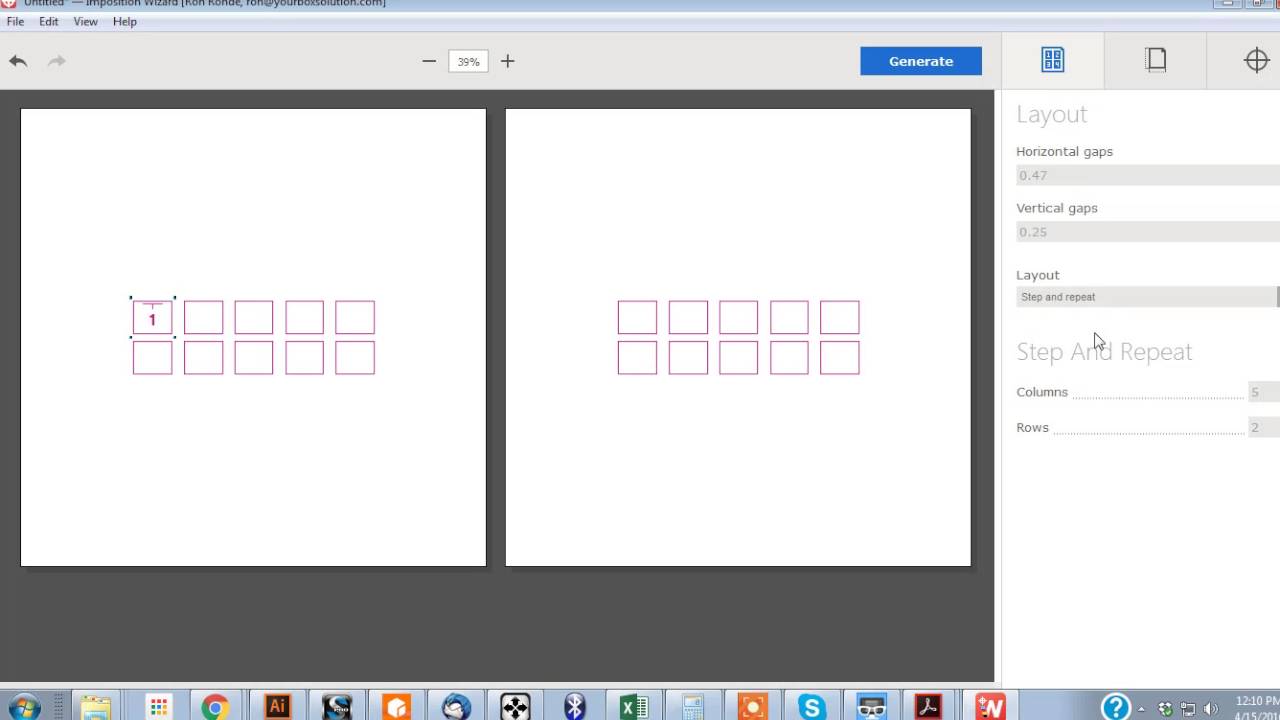The height and width of the screenshot is (720, 1280).
Task: Open the Layout grid panel tab
Action: click(x=1052, y=60)
